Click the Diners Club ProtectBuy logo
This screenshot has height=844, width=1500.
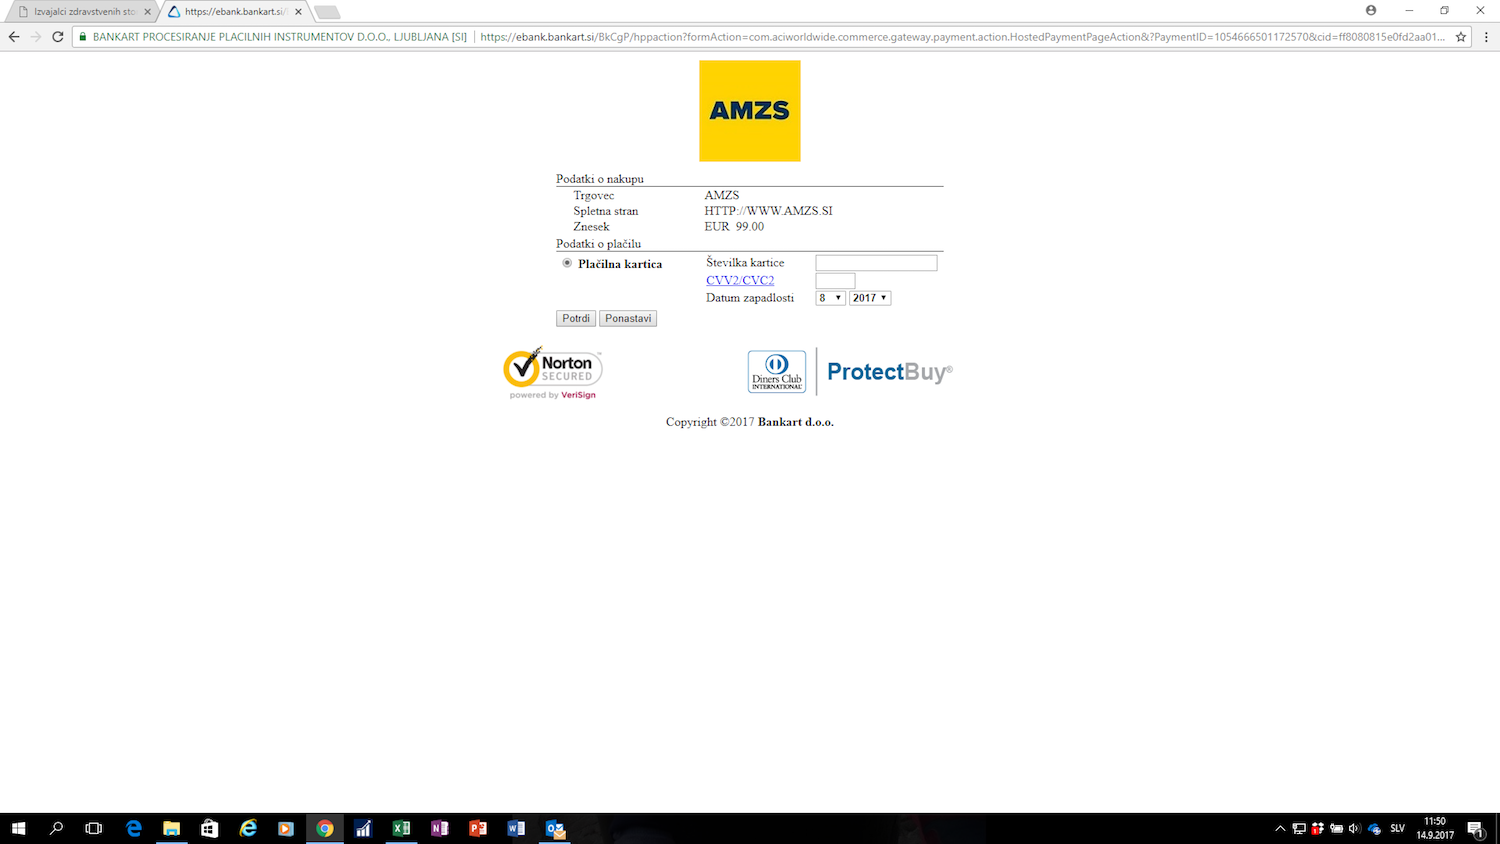point(850,372)
